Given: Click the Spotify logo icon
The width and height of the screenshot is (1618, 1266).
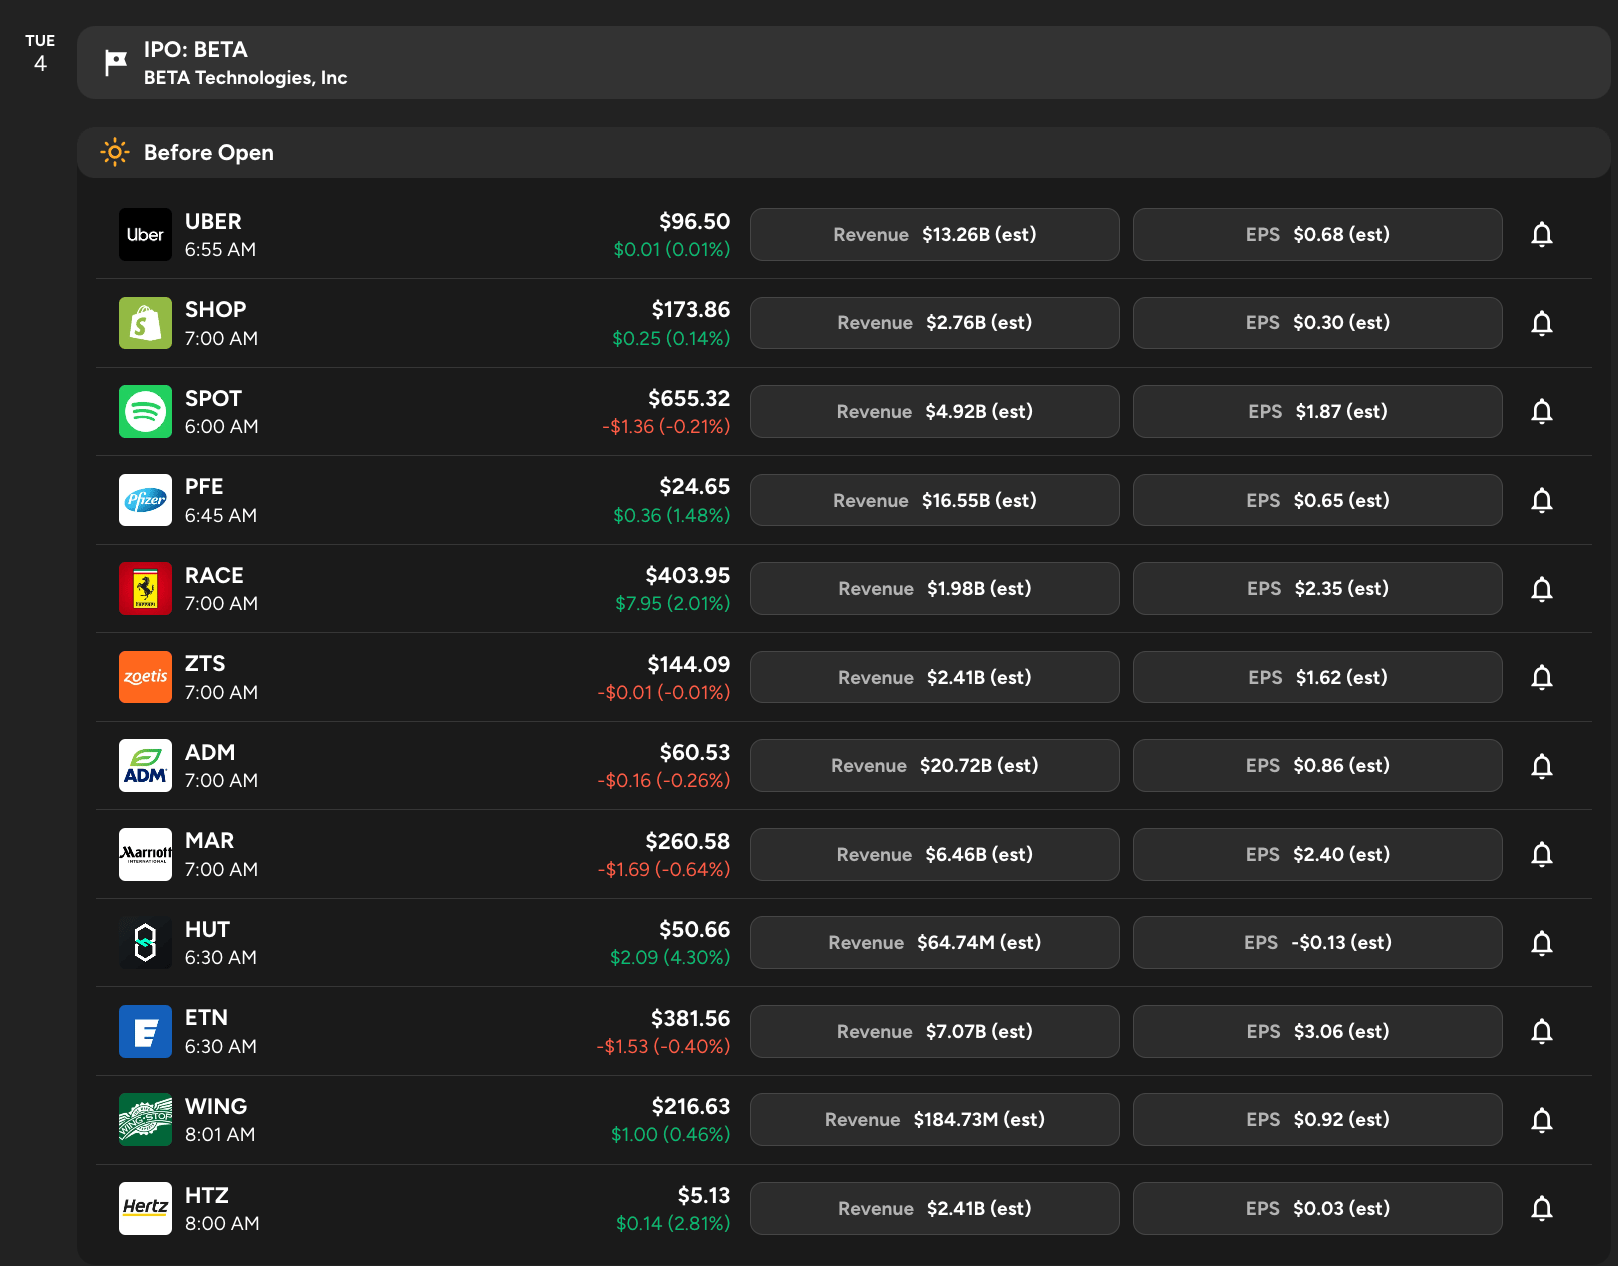Looking at the screenshot, I should [145, 412].
